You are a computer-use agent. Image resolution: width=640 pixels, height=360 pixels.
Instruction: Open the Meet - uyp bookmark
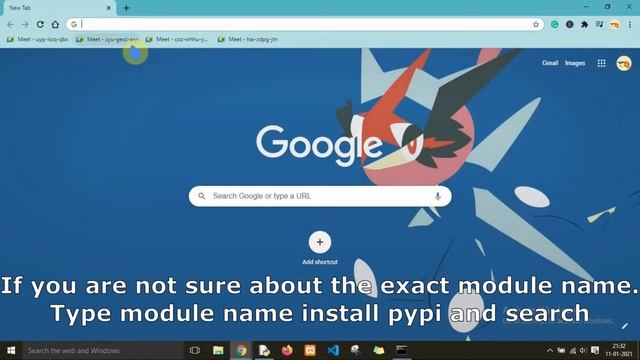[38, 39]
